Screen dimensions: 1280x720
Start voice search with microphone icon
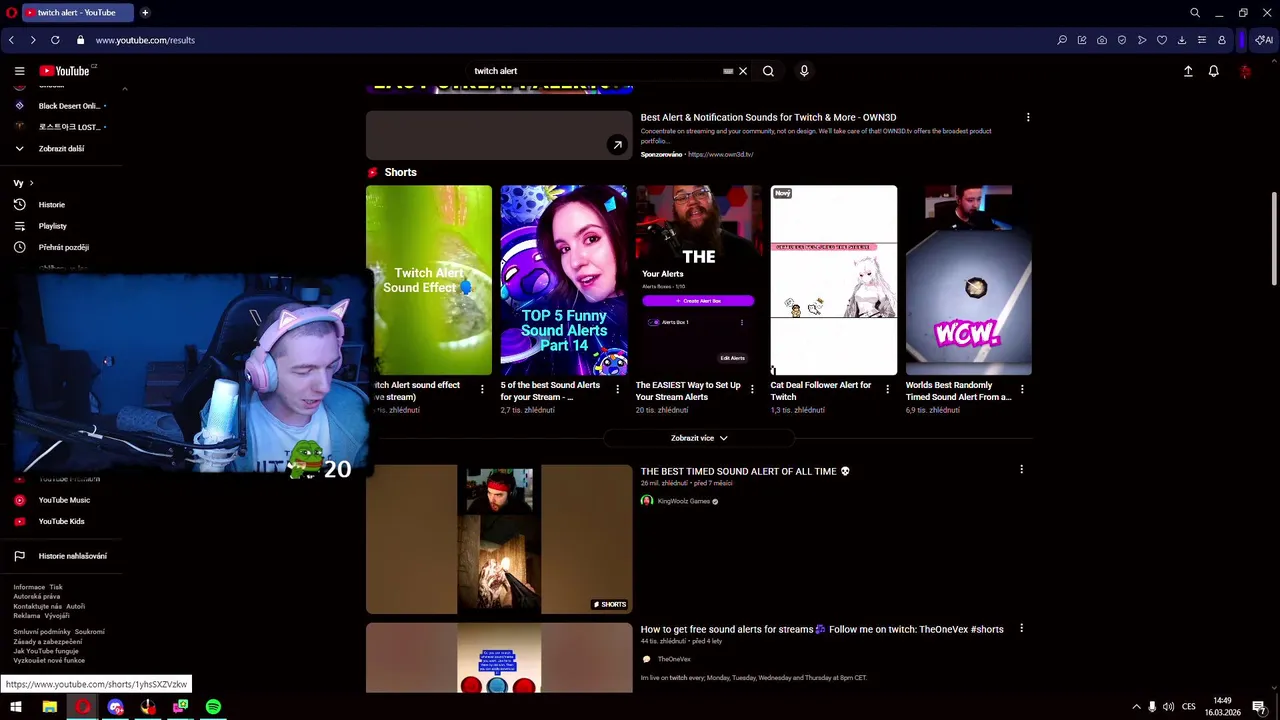[x=804, y=71]
